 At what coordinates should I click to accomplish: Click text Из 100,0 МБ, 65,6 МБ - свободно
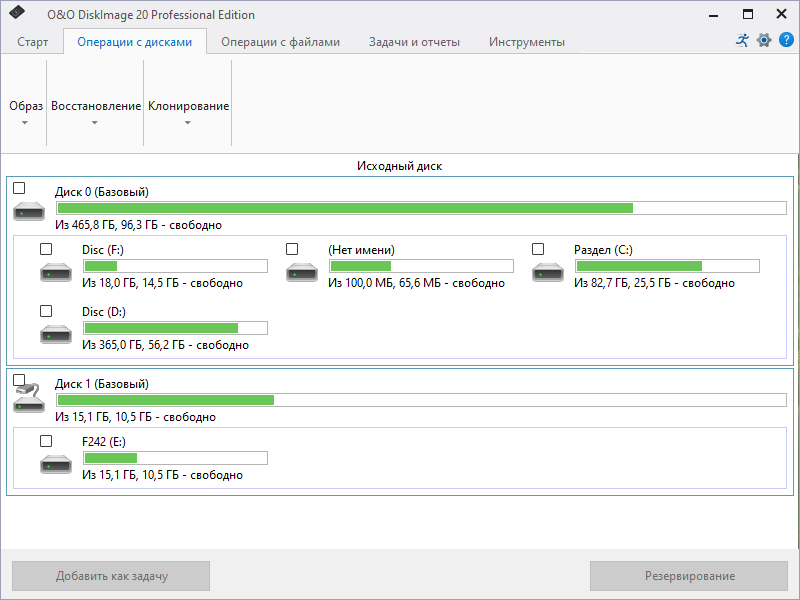click(416, 283)
